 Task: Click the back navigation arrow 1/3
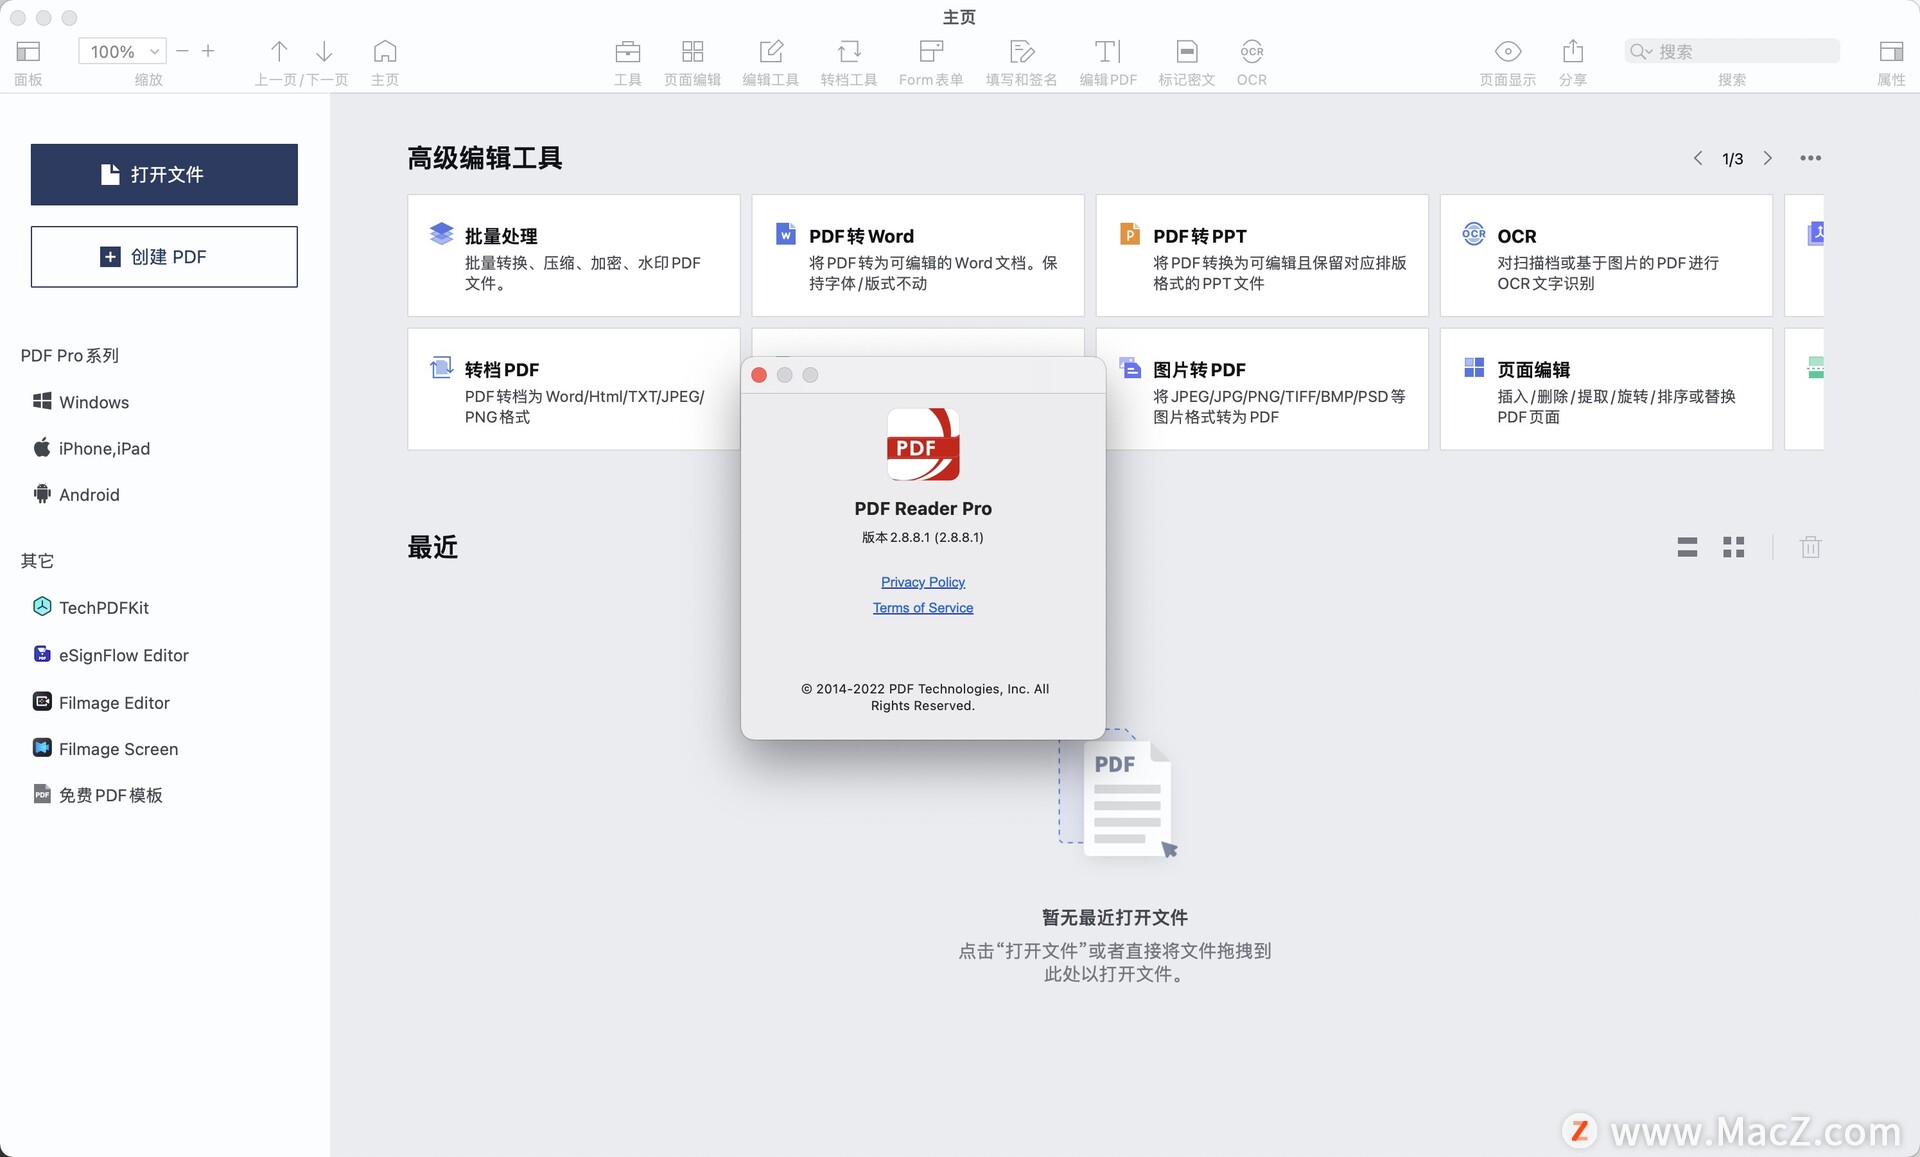pos(1699,158)
